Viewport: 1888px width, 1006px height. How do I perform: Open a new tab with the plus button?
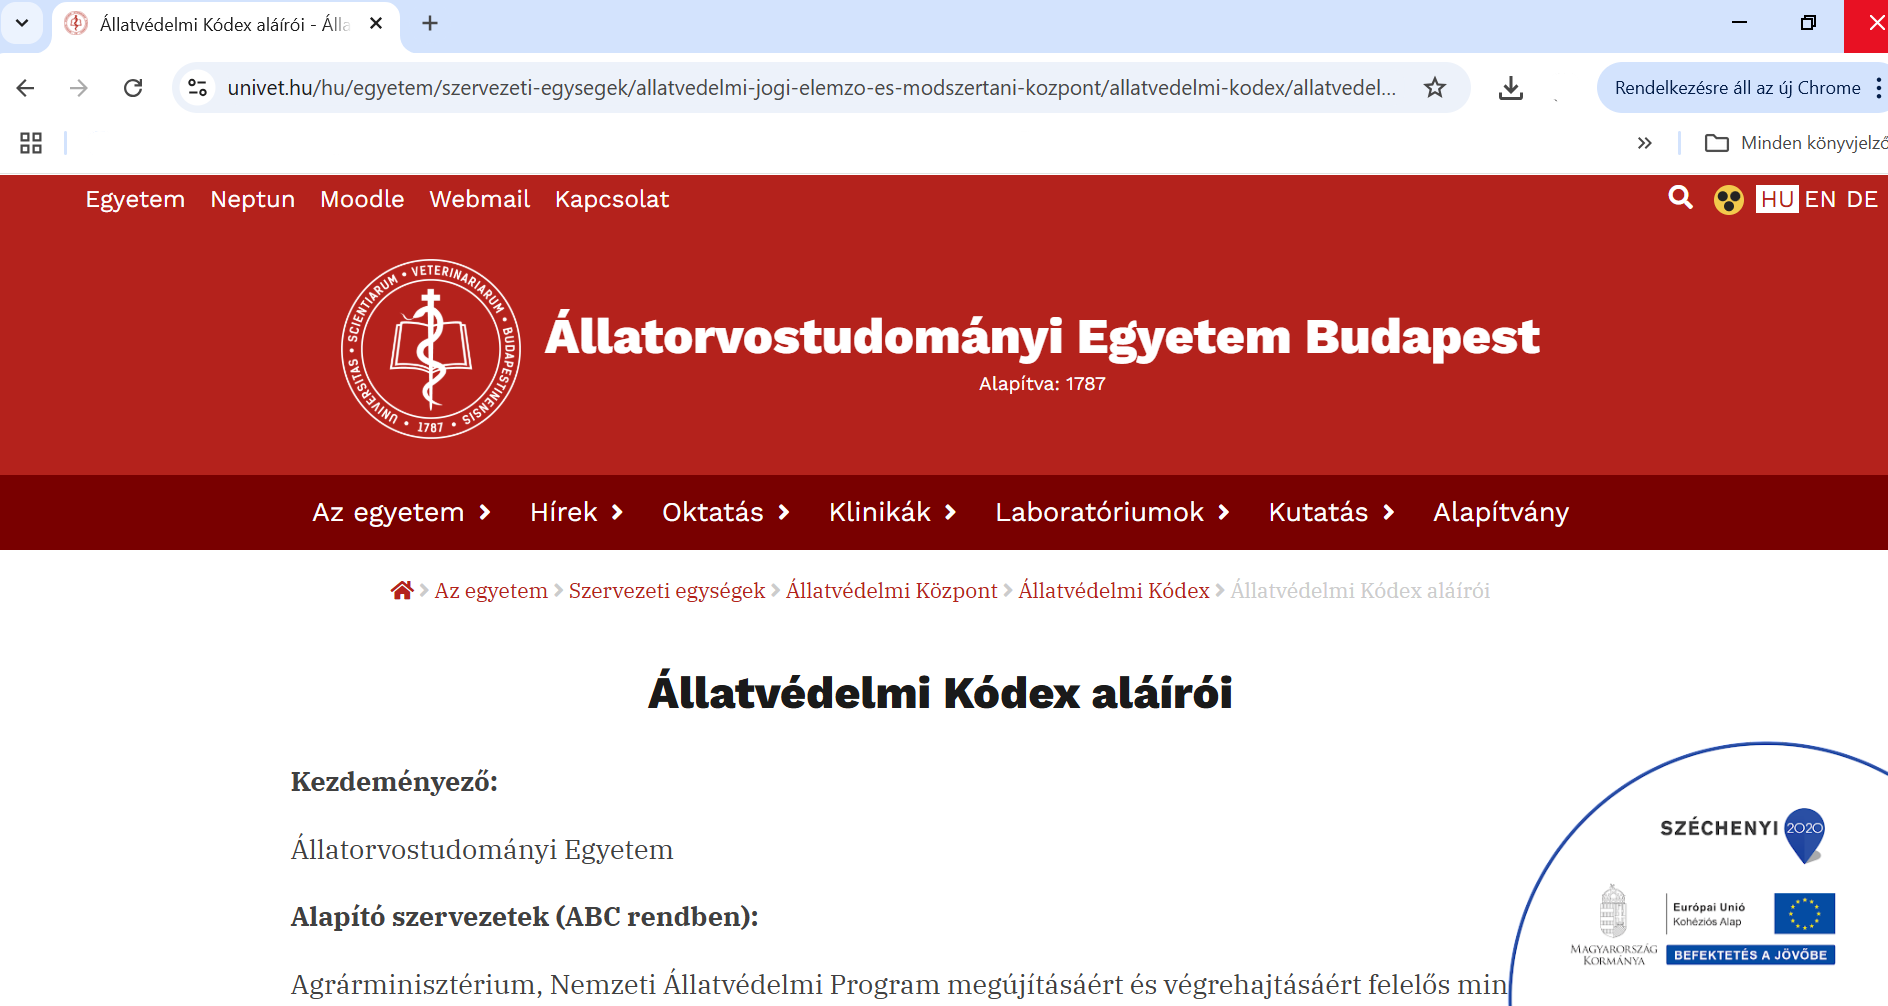coord(430,23)
